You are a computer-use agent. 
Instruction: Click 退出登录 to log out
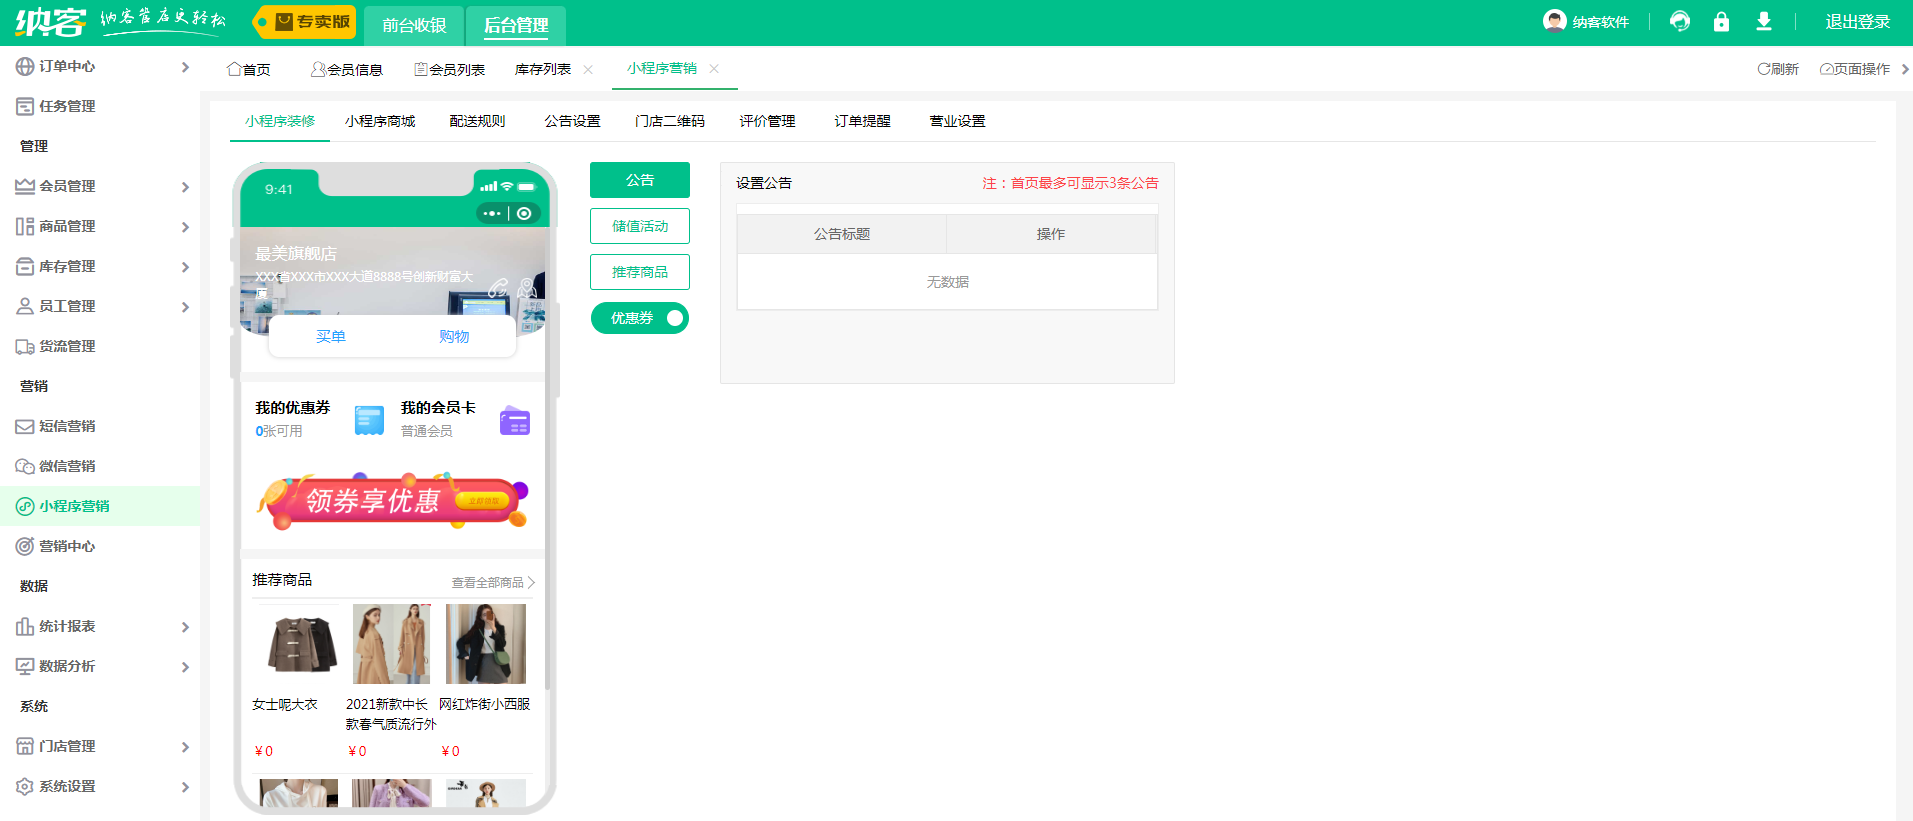point(1858,22)
